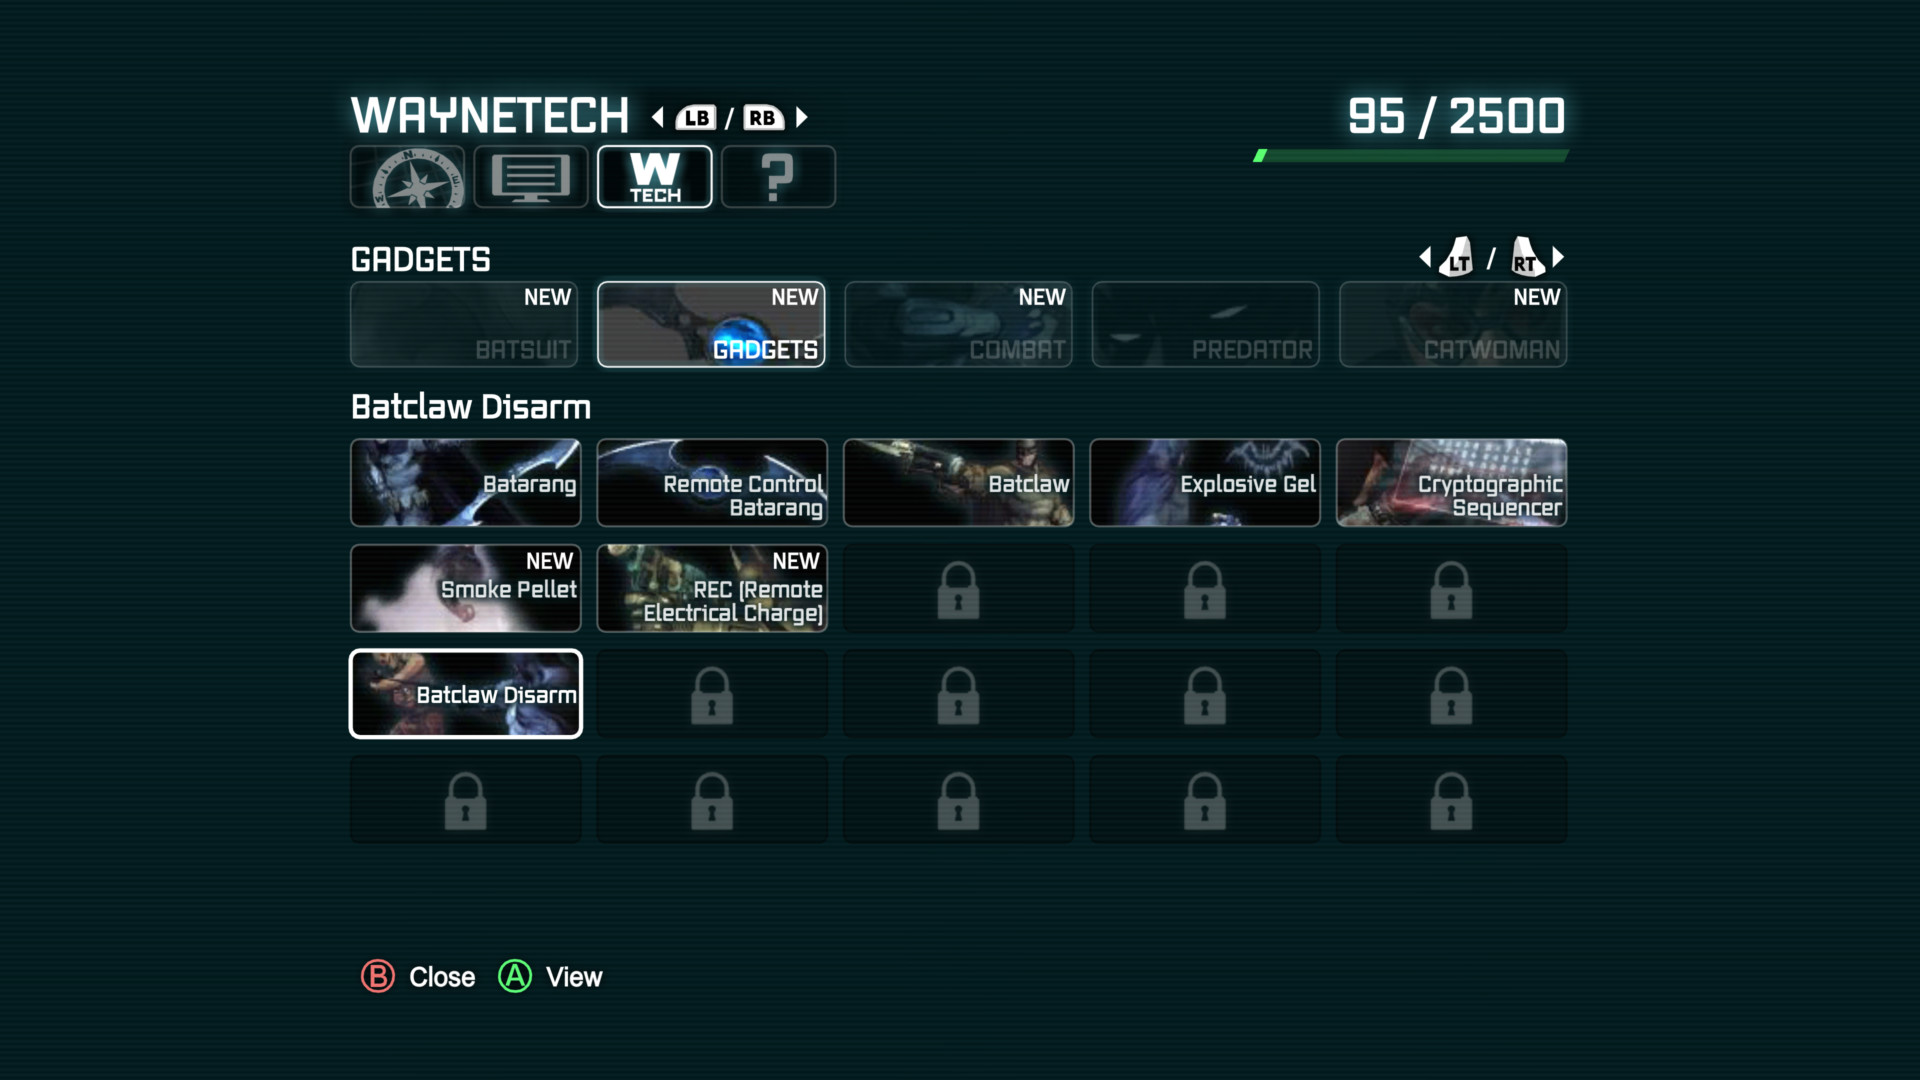Toggle to RT gadget assignment slot

point(1524,260)
